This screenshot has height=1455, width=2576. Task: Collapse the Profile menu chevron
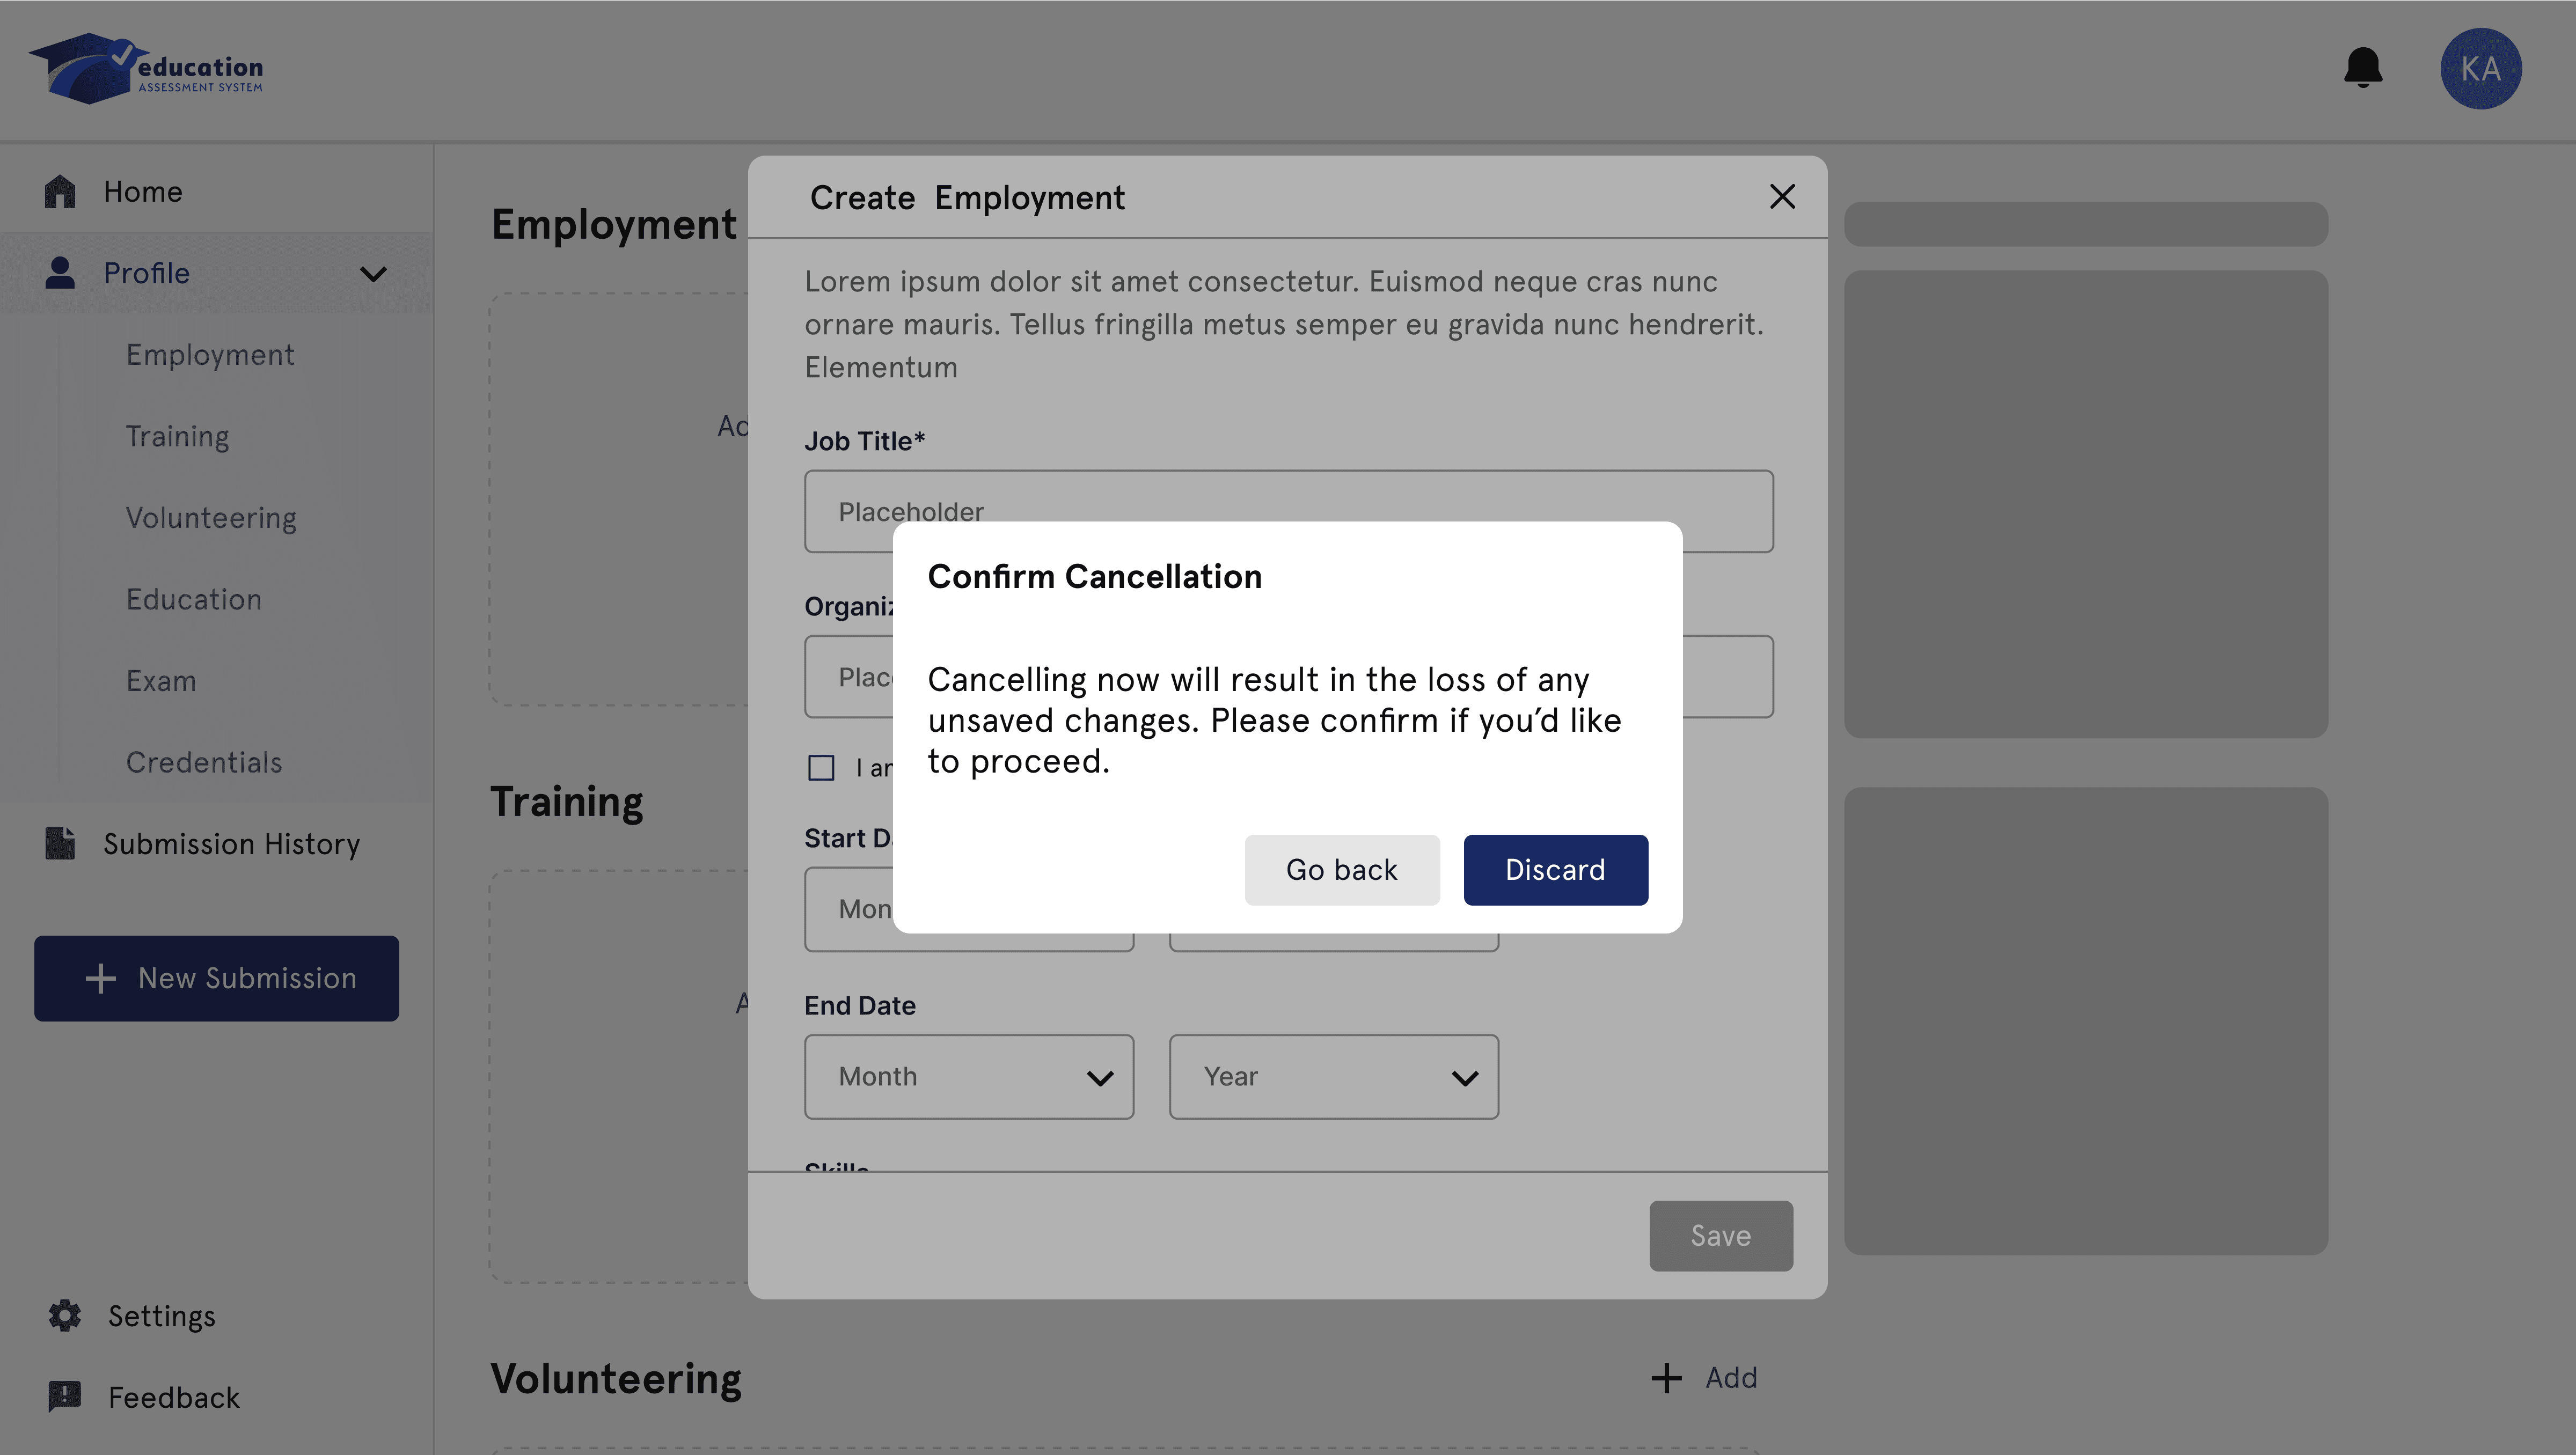(x=373, y=274)
